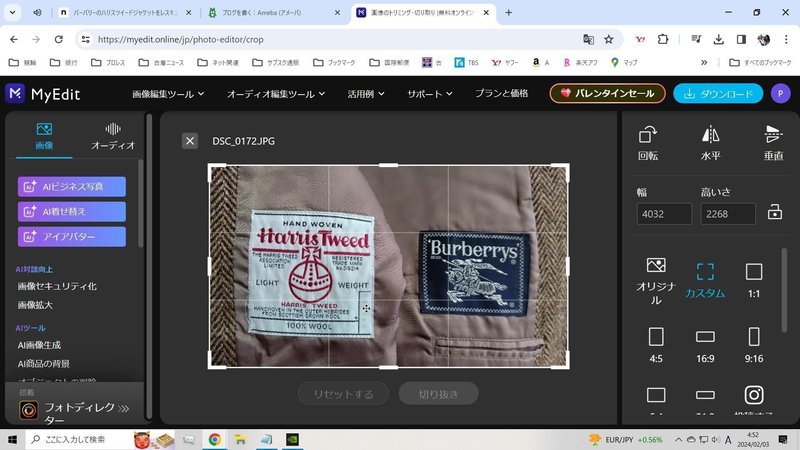Click the height field showing 2268
800x450 pixels.
(x=728, y=214)
